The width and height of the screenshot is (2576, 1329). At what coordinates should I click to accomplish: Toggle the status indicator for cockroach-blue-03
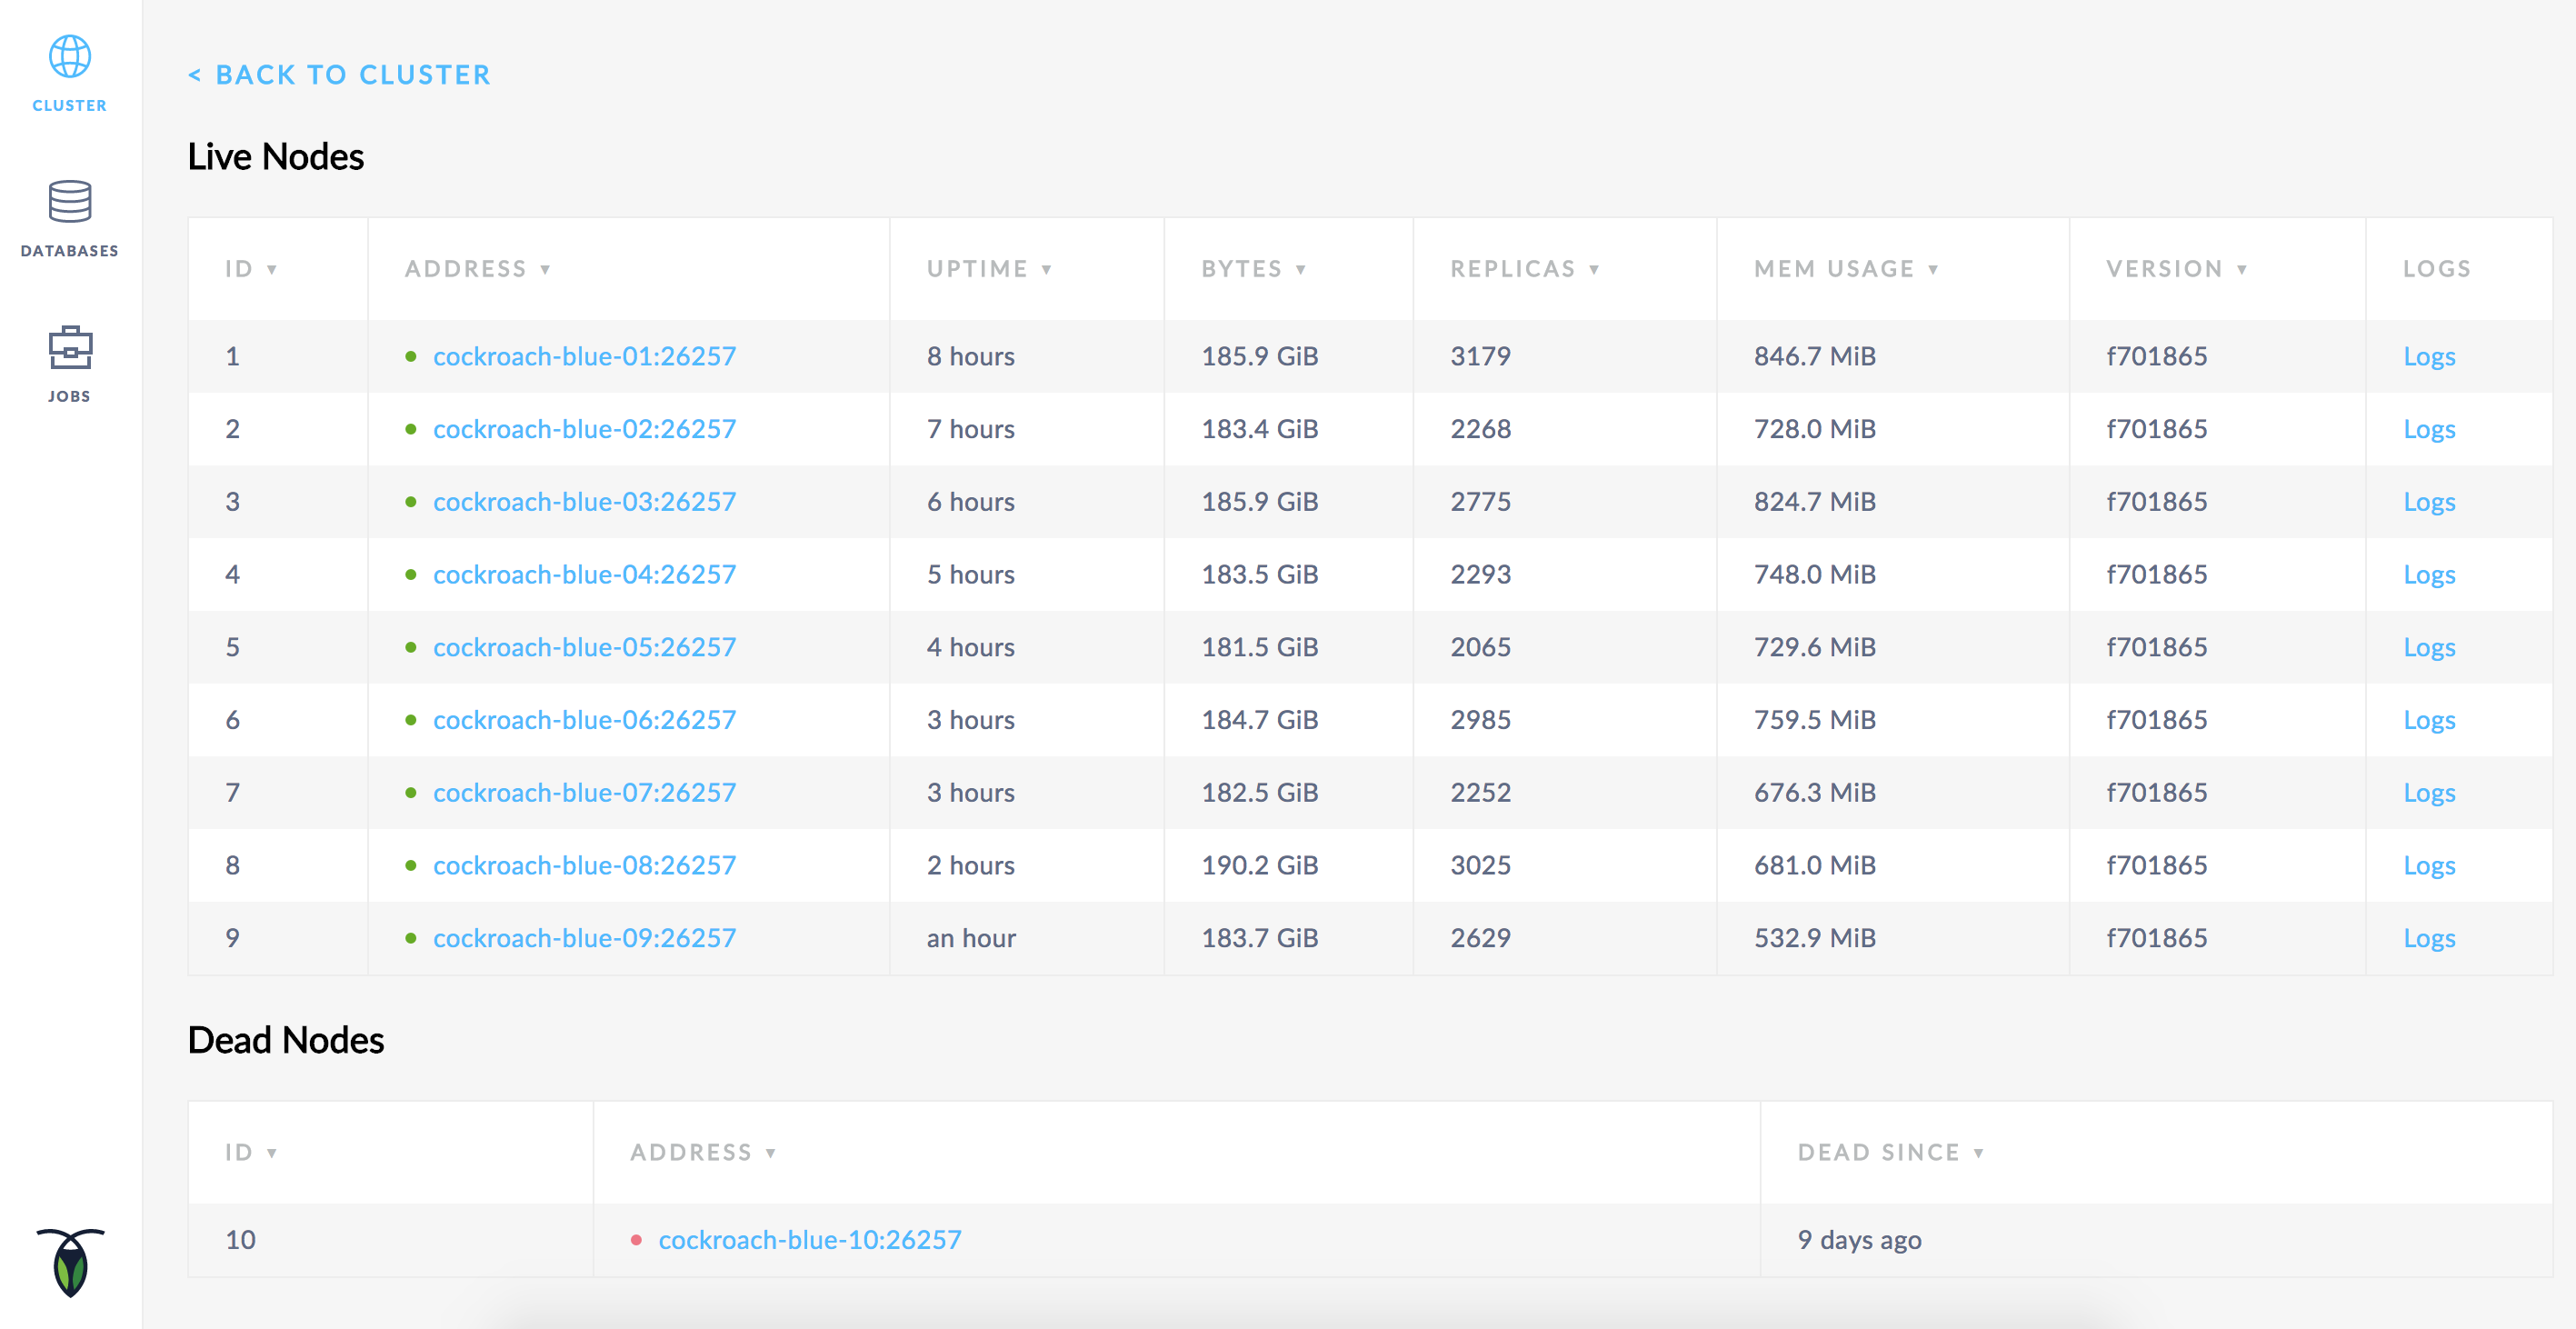click(x=412, y=501)
